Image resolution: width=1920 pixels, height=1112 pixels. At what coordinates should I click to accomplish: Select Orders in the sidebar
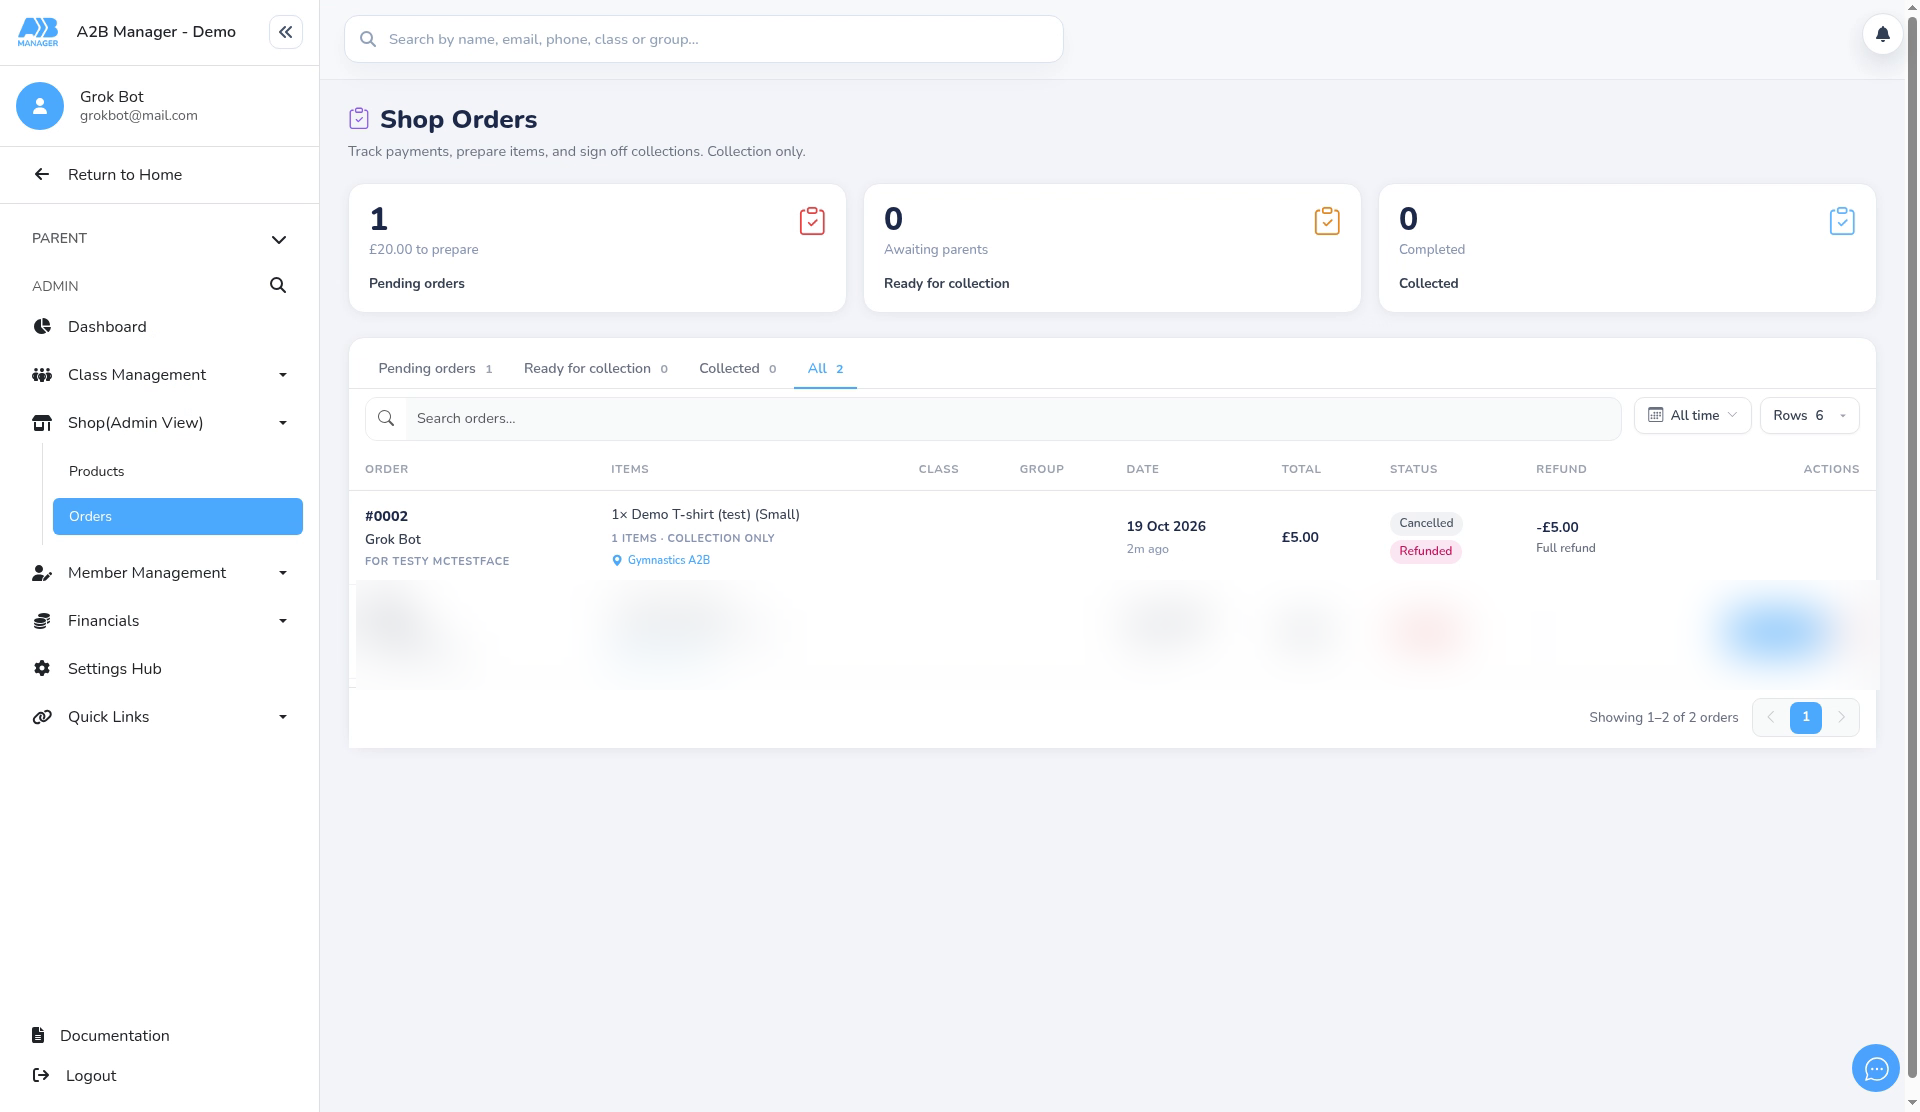178,516
